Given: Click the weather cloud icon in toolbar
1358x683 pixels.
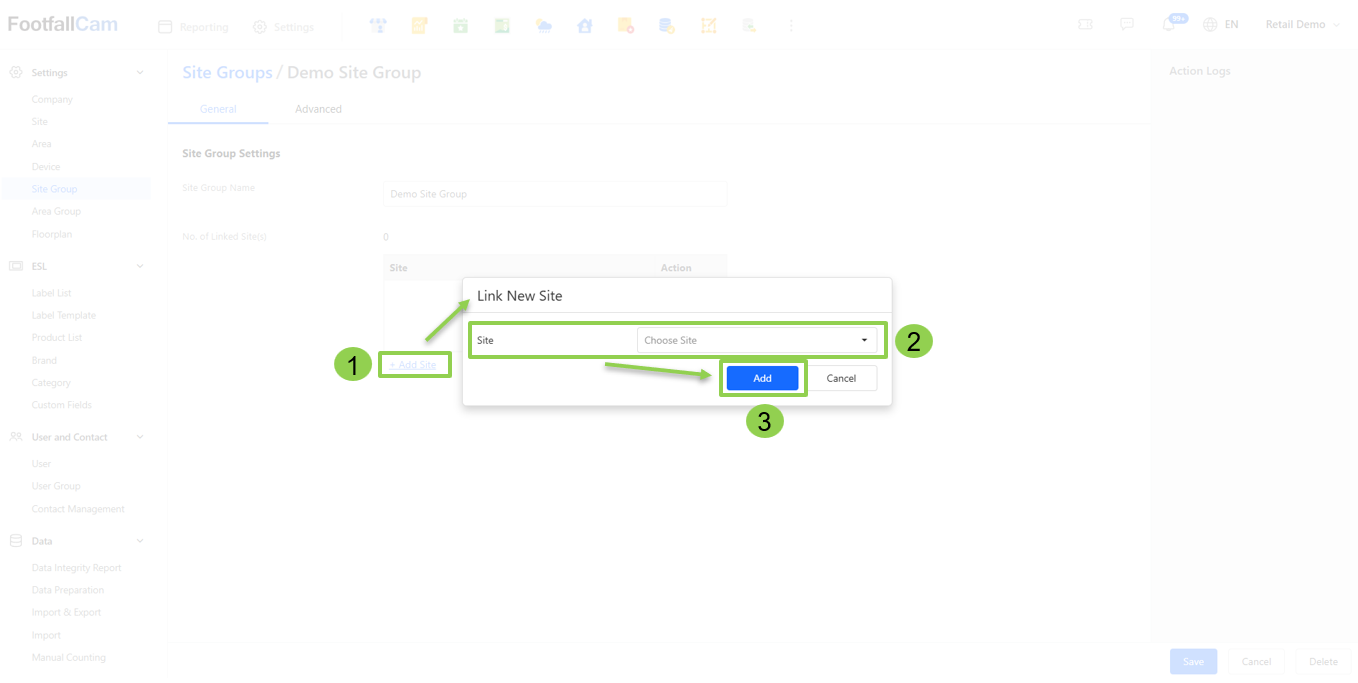Looking at the screenshot, I should click(x=543, y=26).
